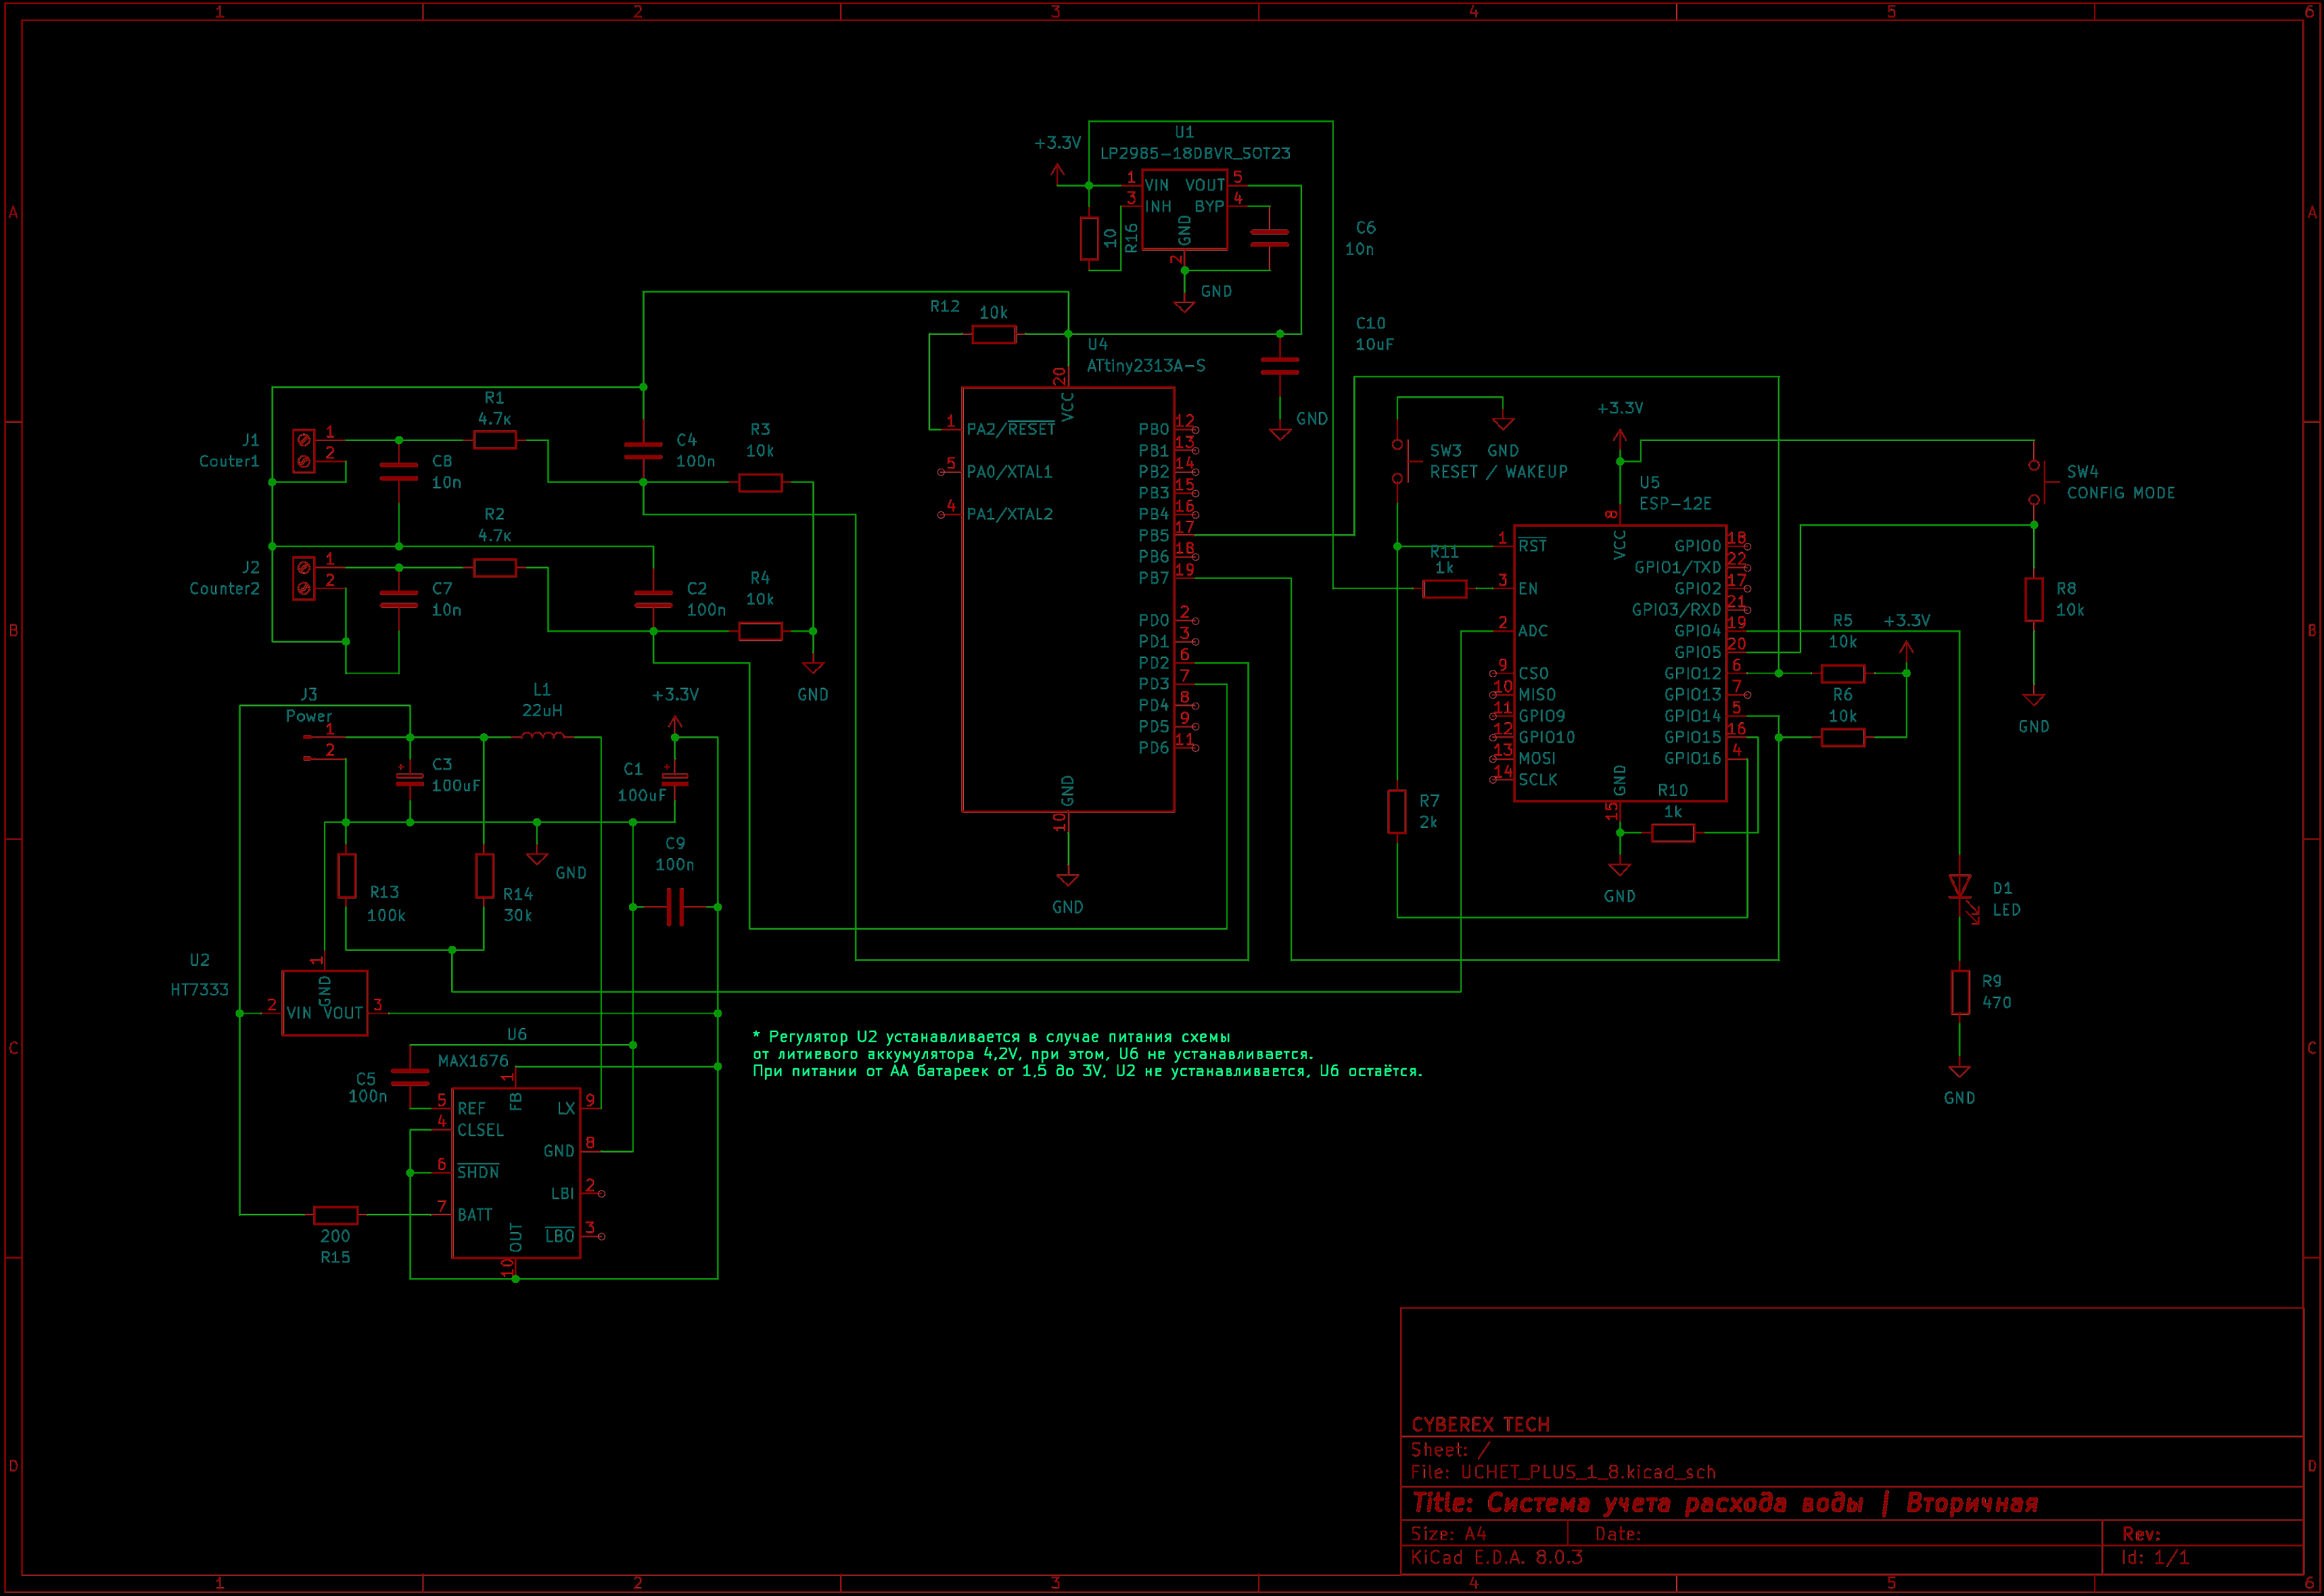Select the C7 10n capacitor symbol
The image size is (2324, 1596).
[399, 599]
